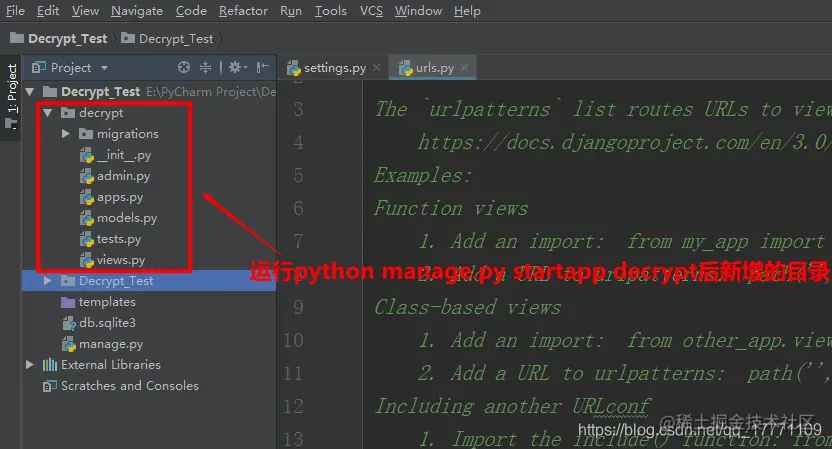Viewport: 832px width, 449px height.
Task: Expand the migrations folder arrow
Action: coord(66,134)
